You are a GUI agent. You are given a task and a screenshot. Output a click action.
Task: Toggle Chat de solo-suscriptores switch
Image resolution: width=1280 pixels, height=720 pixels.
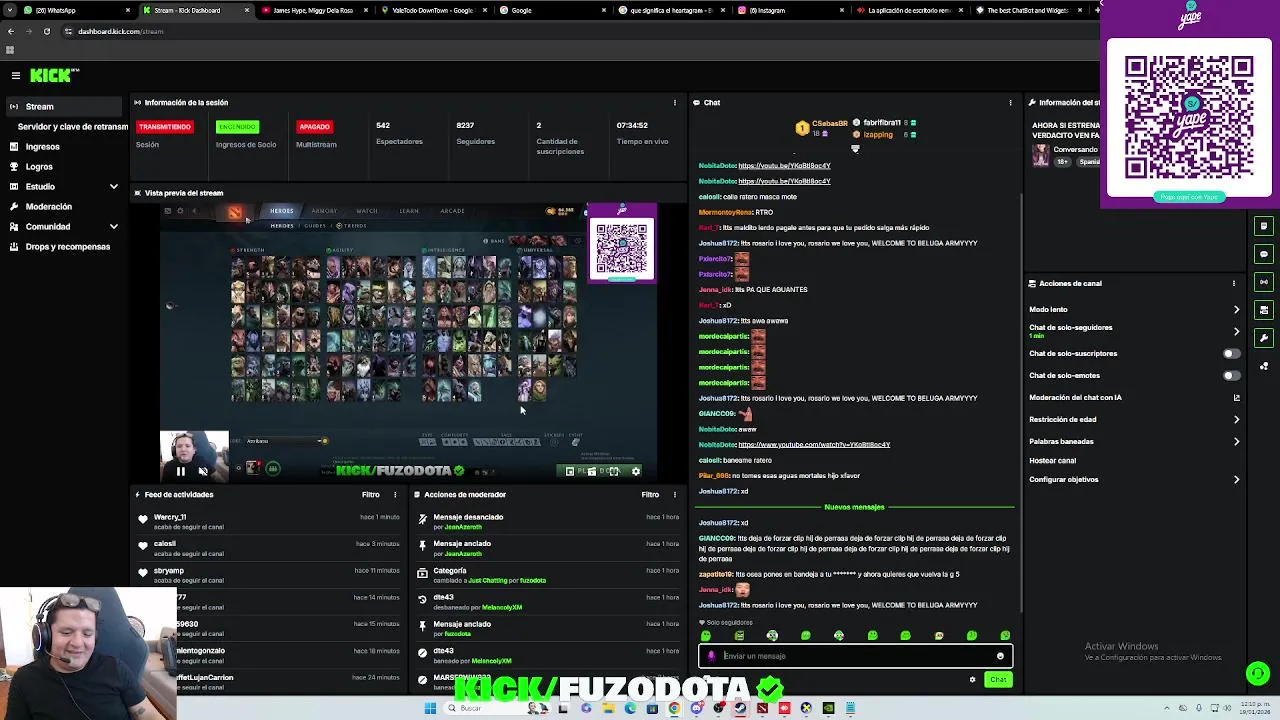(1232, 353)
